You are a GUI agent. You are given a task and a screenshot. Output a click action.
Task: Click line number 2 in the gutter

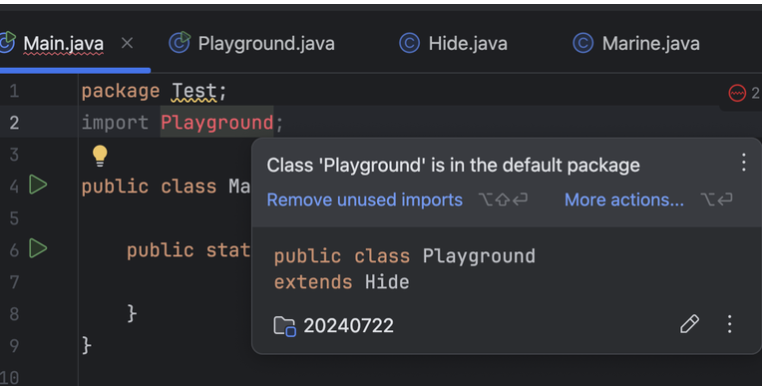pos(14,123)
